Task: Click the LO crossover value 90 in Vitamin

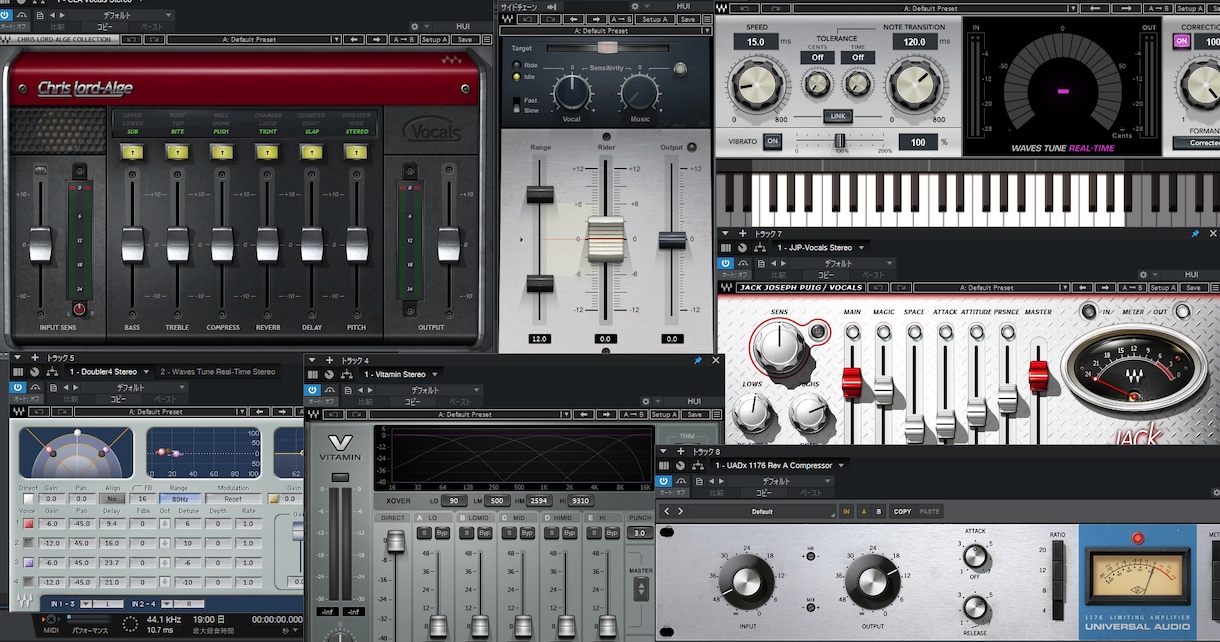Action: [454, 500]
